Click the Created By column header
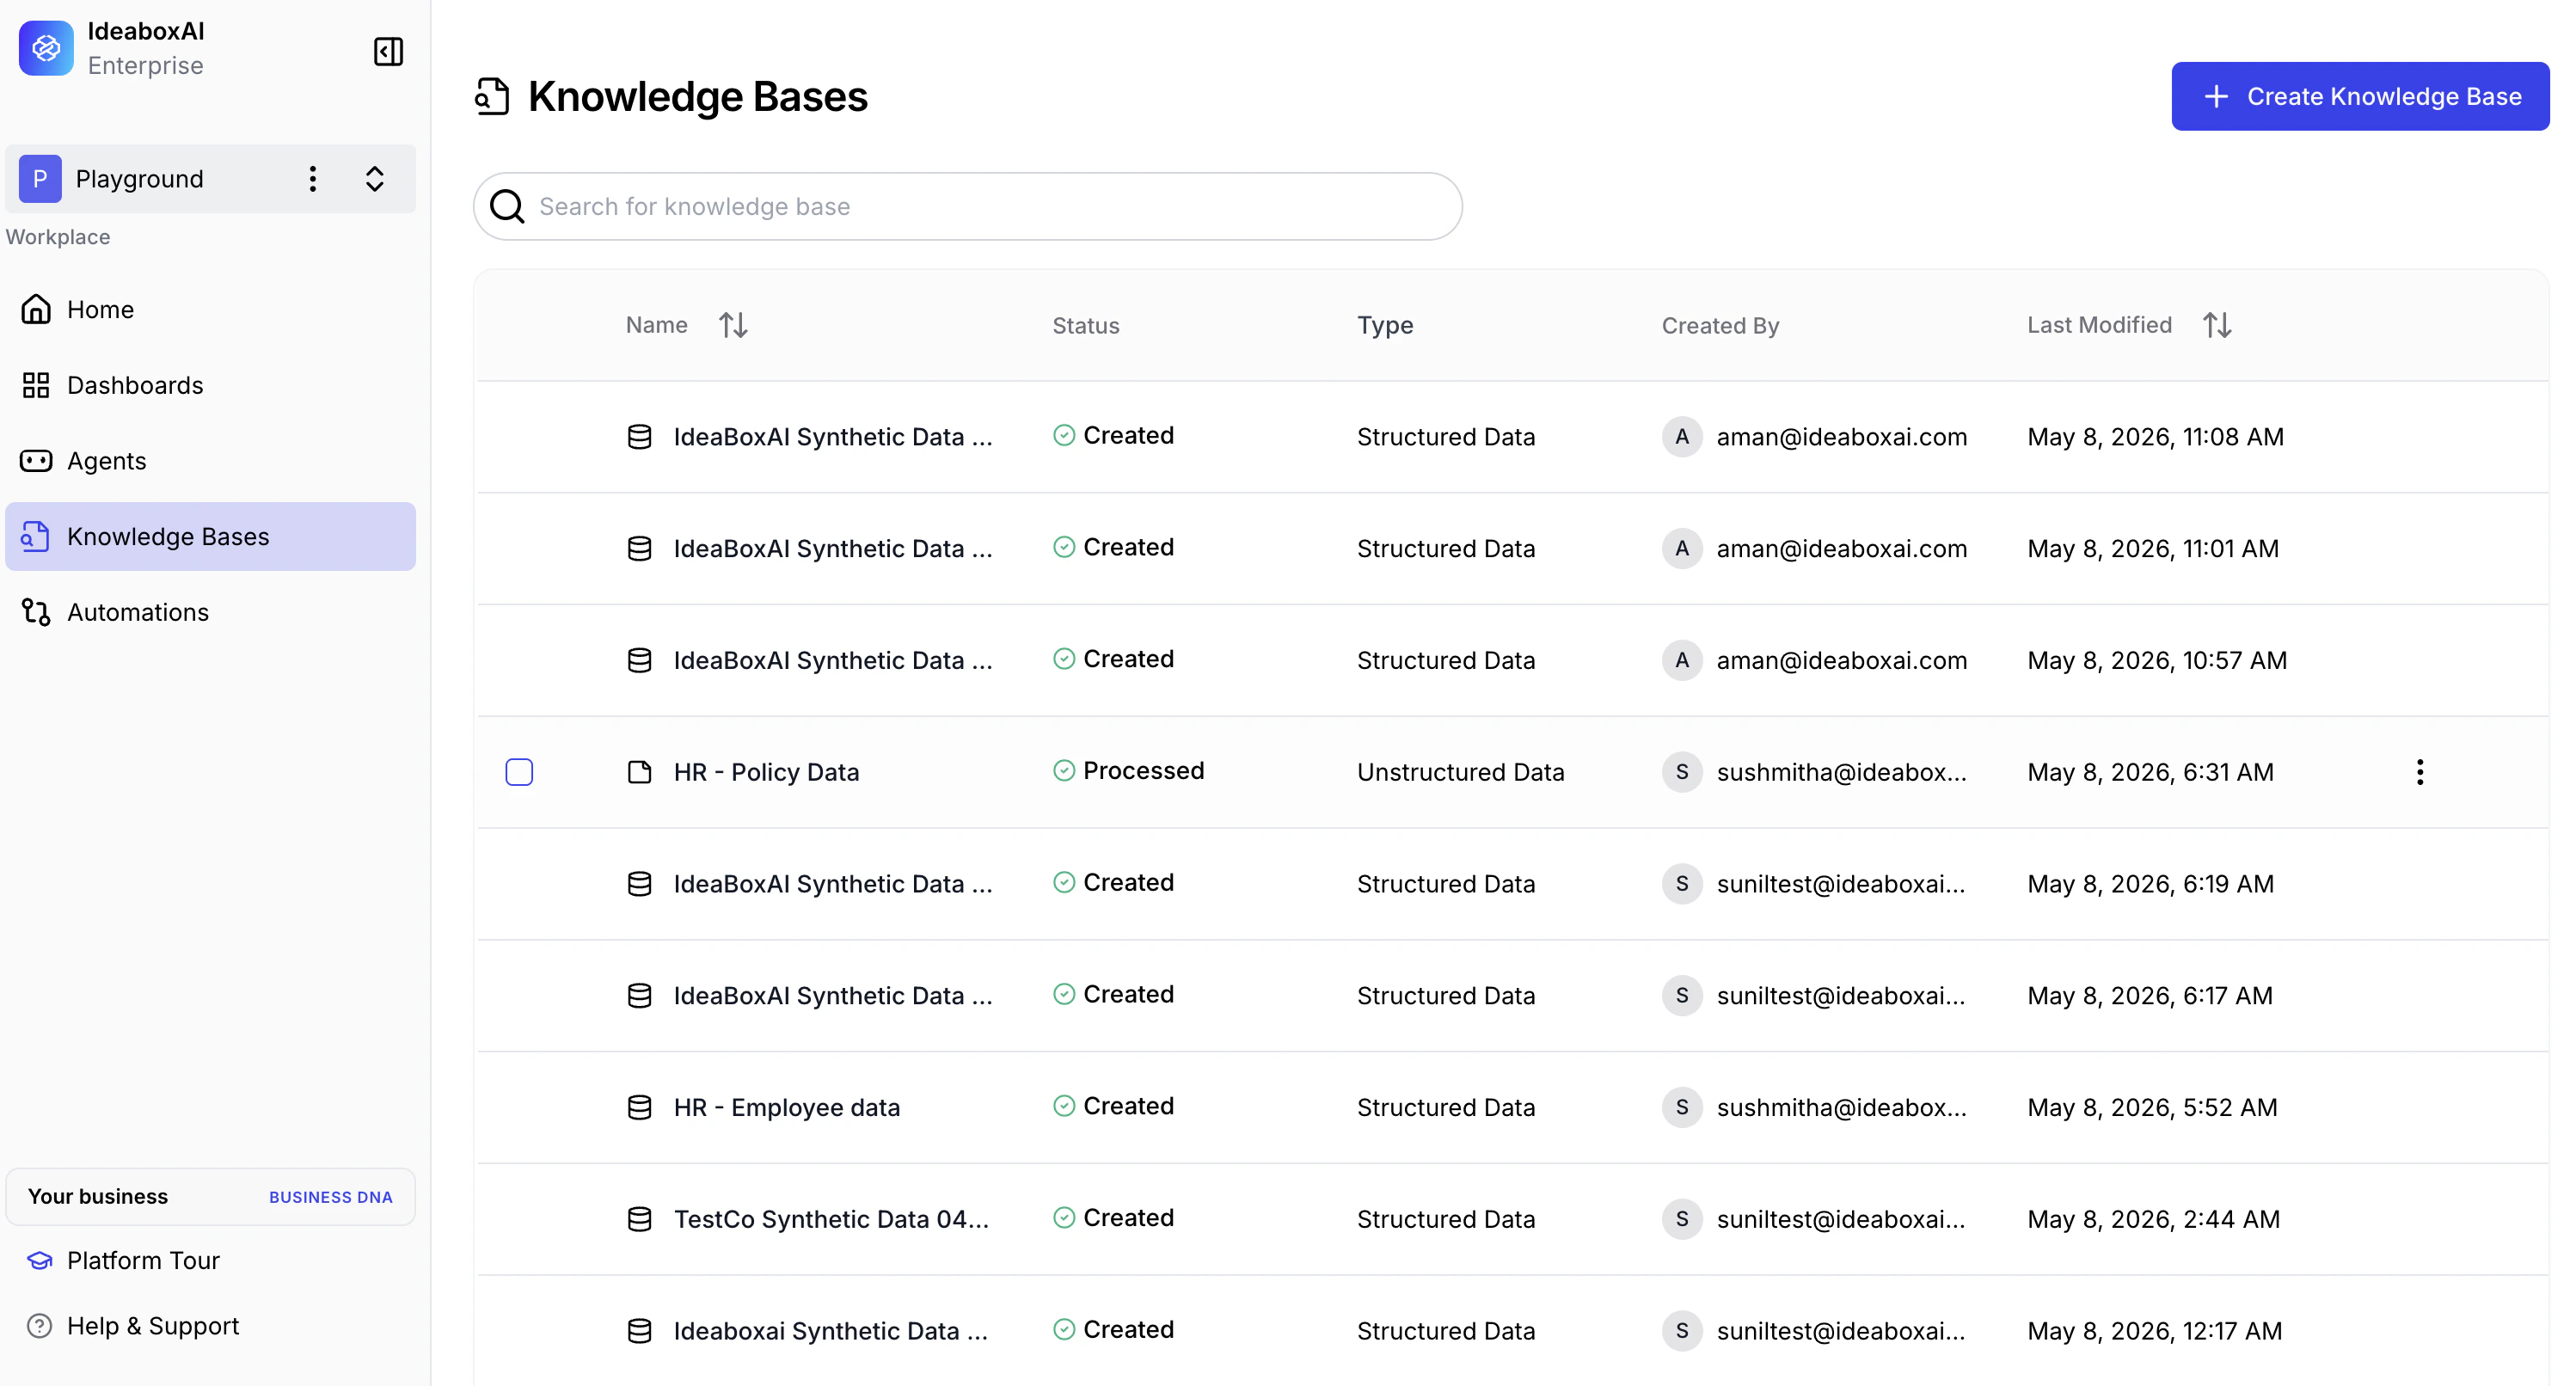This screenshot has height=1386, width=2576. [x=1720, y=326]
